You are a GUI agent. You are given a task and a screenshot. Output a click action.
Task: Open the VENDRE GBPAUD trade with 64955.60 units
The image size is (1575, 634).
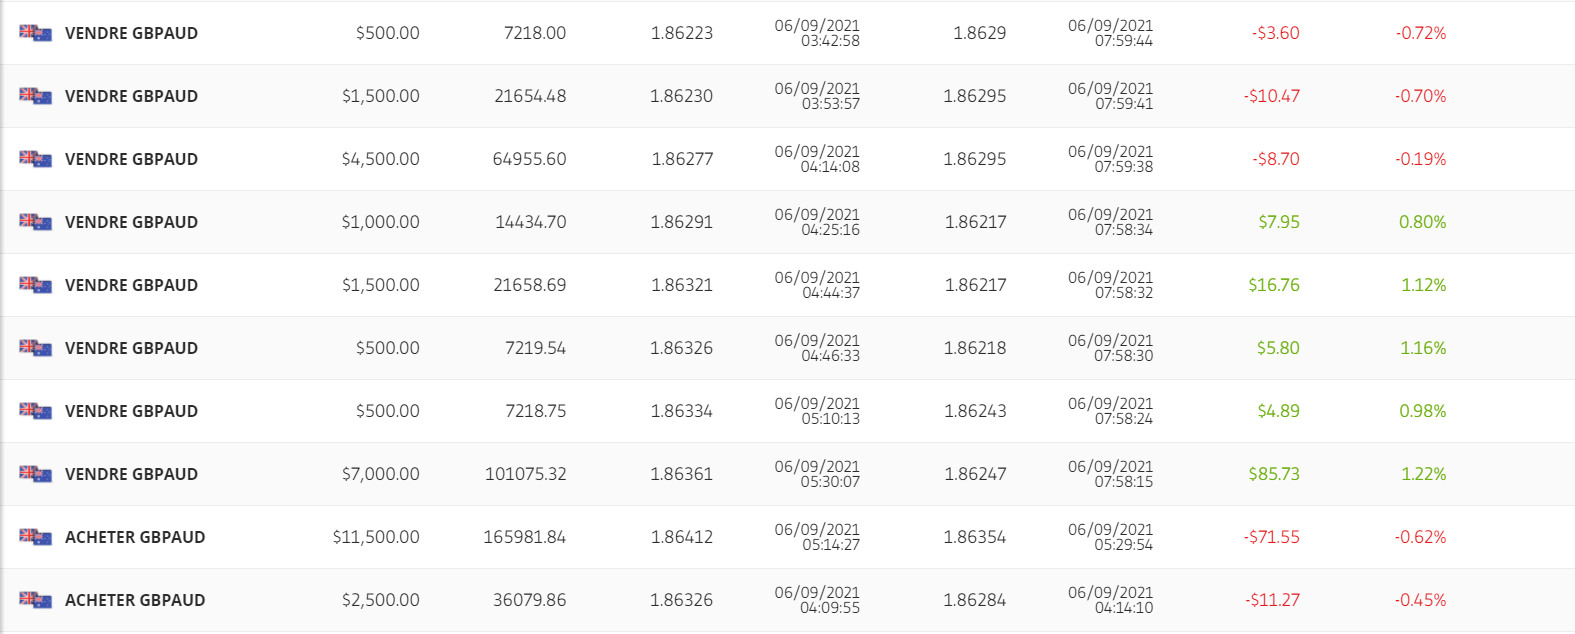point(131,159)
